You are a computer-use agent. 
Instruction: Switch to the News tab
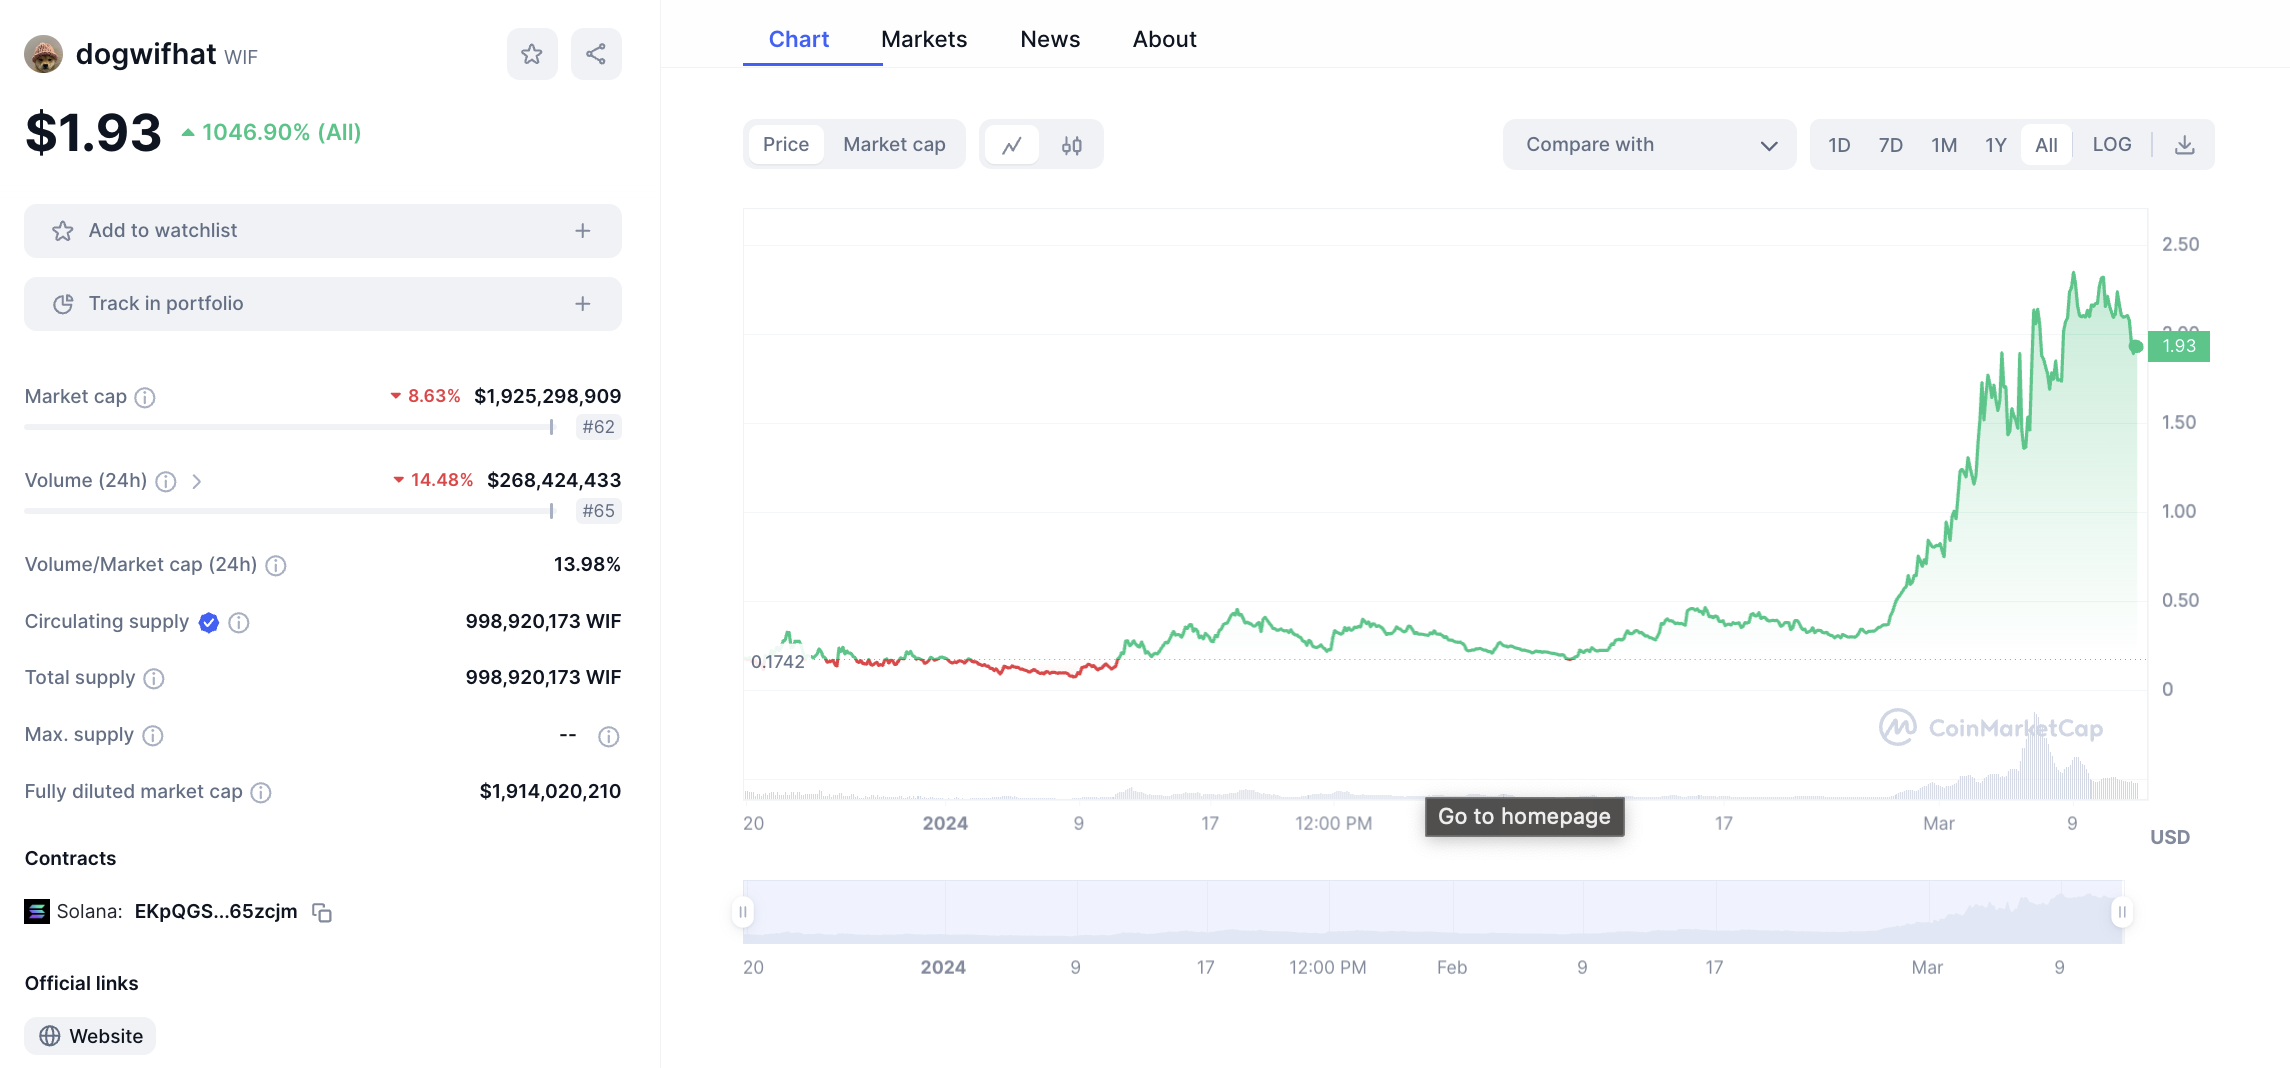[x=1050, y=39]
